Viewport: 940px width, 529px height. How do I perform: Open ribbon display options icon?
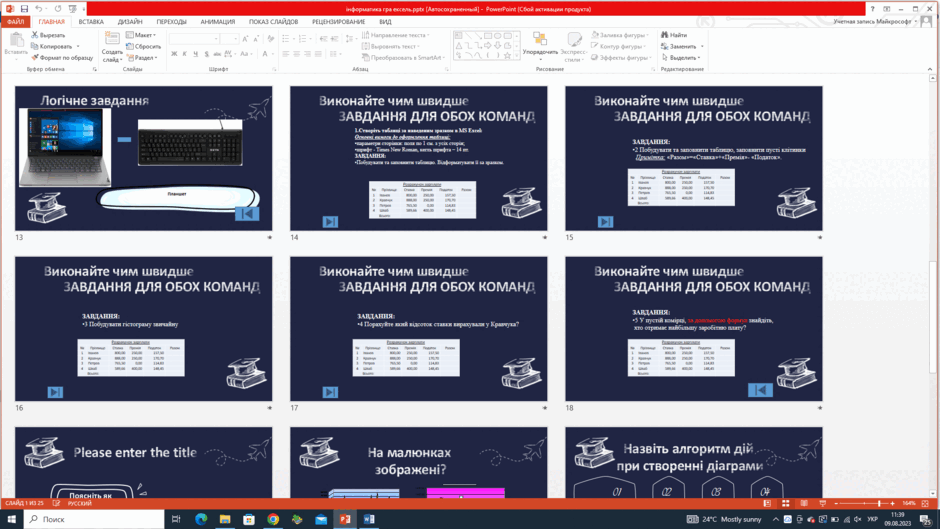pyautogui.click(x=887, y=9)
